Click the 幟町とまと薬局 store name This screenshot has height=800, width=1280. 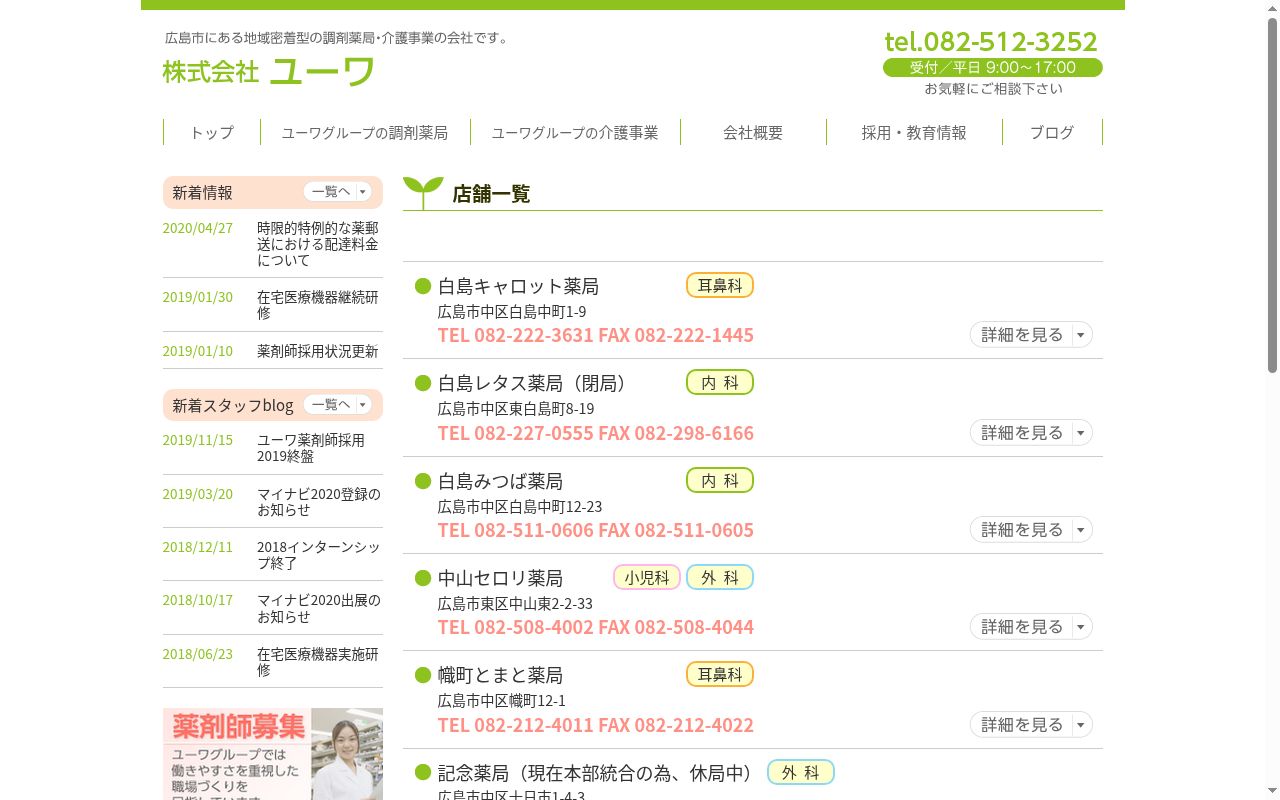pos(500,675)
